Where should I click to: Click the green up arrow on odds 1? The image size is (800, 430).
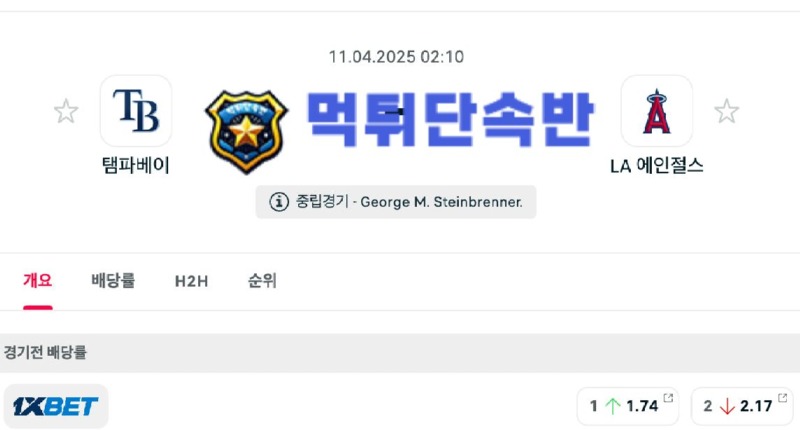(x=612, y=406)
